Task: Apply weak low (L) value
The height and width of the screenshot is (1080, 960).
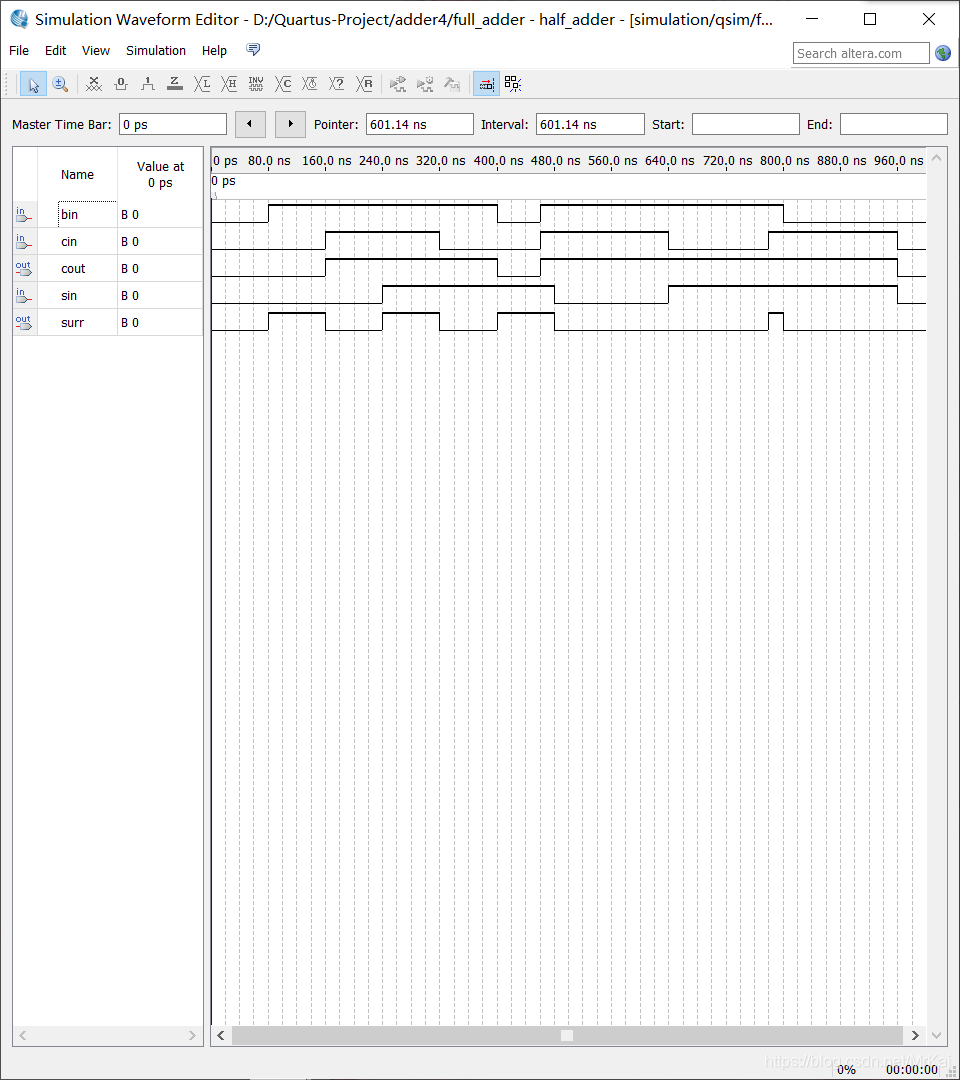Action: pos(202,84)
